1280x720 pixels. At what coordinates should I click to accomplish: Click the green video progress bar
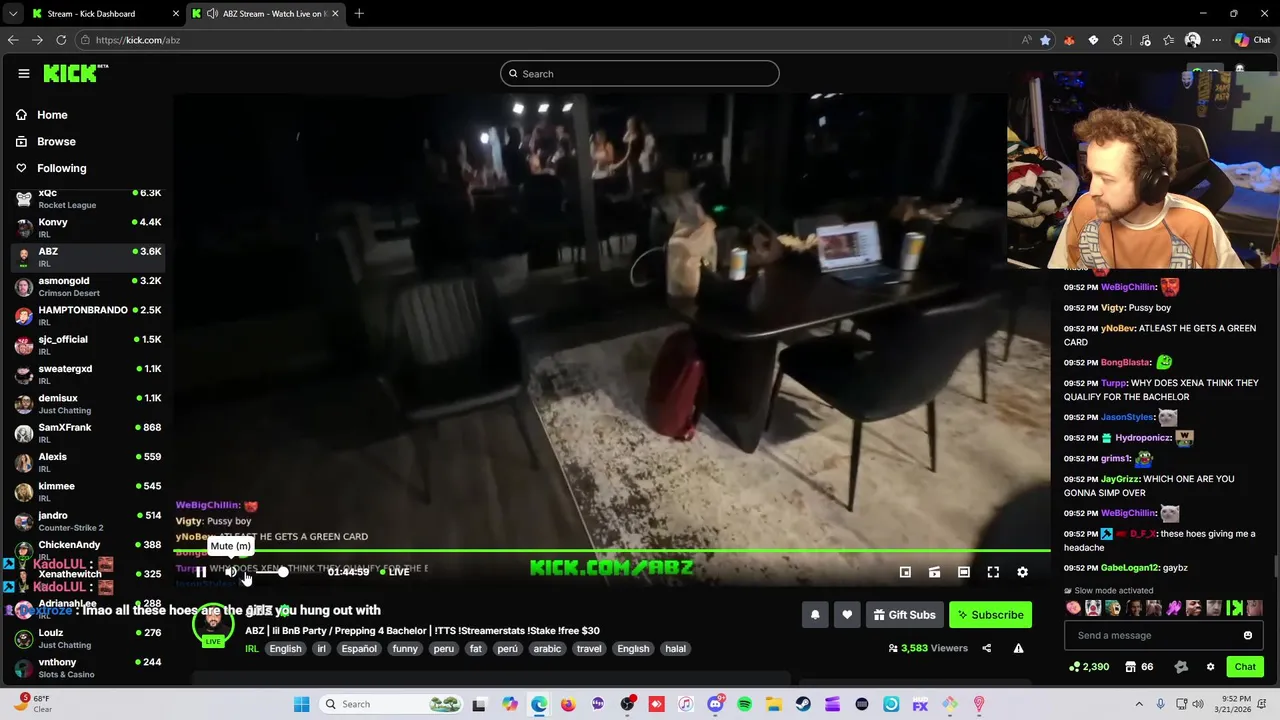click(x=612, y=550)
